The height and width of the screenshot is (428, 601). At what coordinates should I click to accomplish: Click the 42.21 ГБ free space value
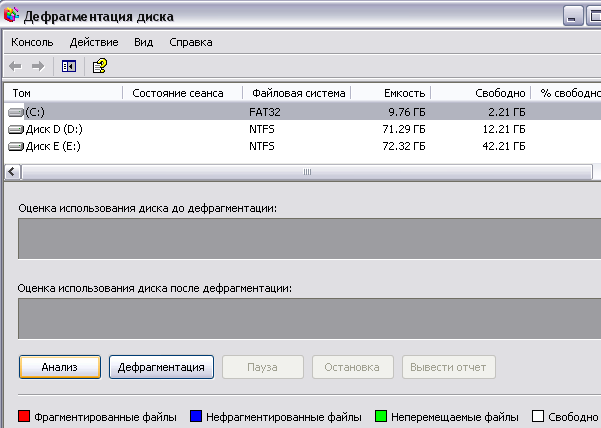pyautogui.click(x=504, y=146)
